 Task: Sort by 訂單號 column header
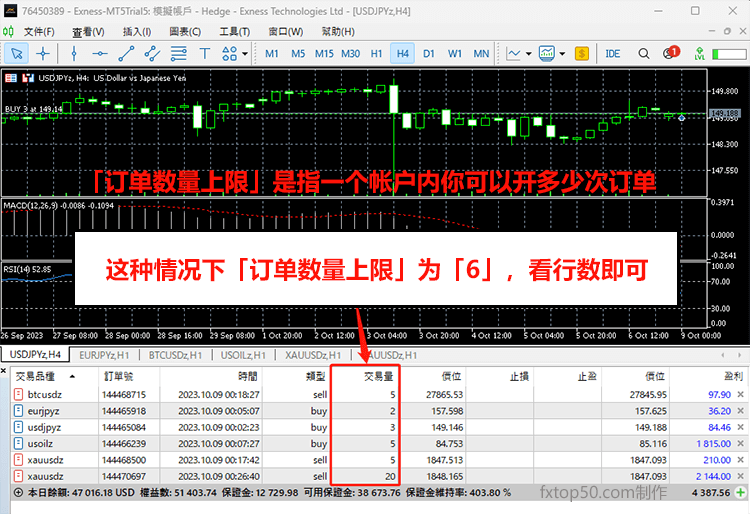point(129,376)
